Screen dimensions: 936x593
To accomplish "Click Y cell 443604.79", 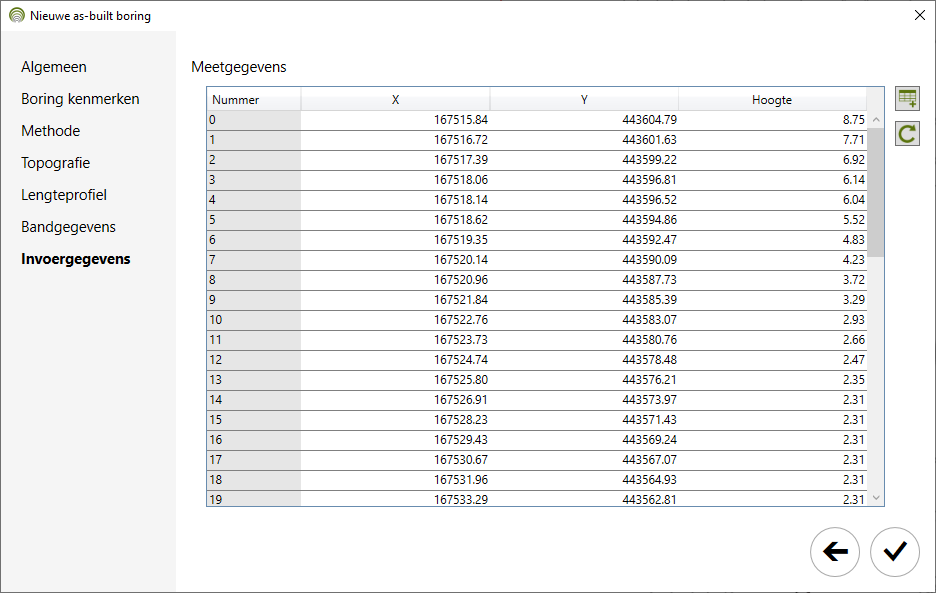I will click(584, 120).
